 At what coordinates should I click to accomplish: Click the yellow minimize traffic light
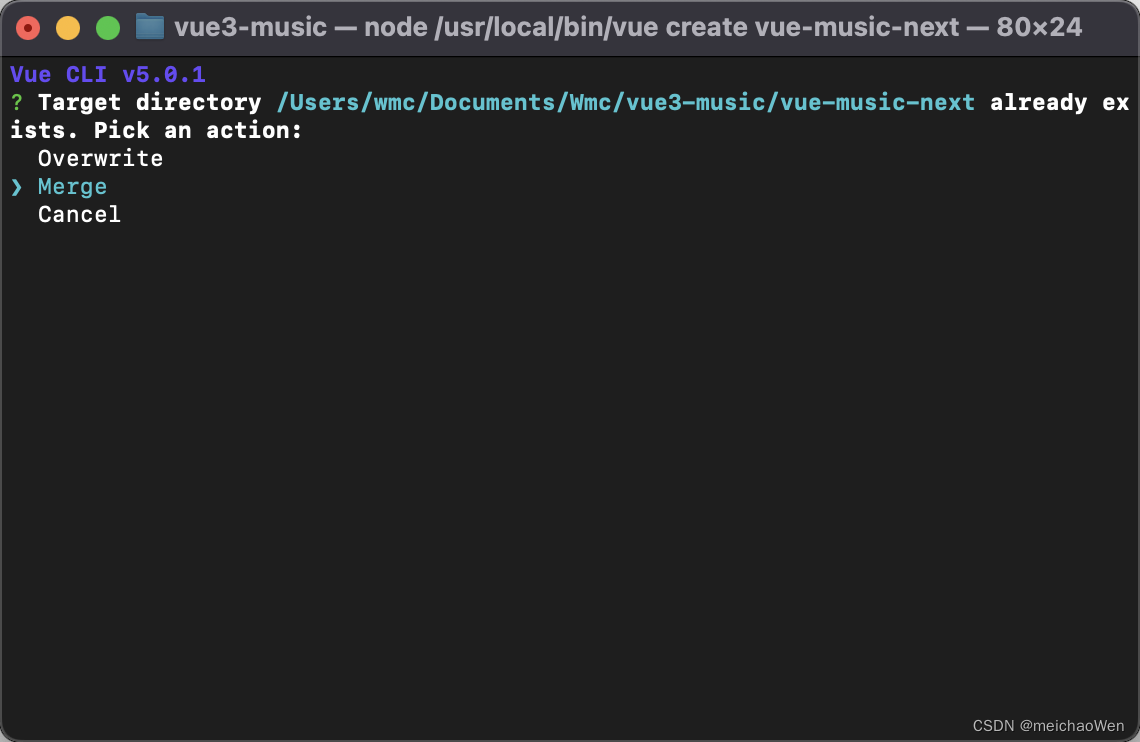67,28
